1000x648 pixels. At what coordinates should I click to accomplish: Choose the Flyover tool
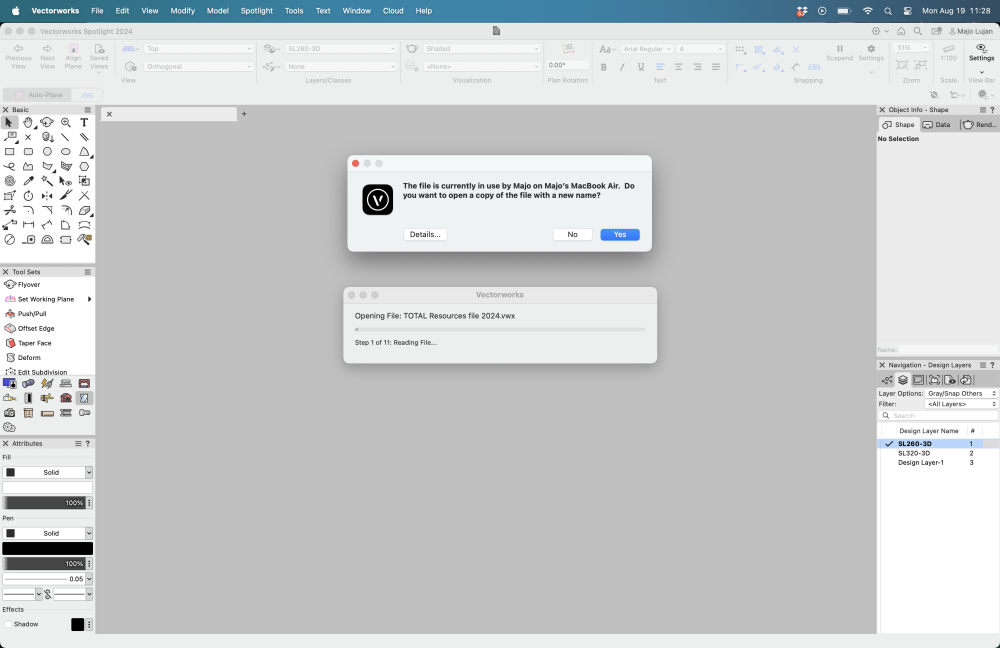pyautogui.click(x=28, y=284)
